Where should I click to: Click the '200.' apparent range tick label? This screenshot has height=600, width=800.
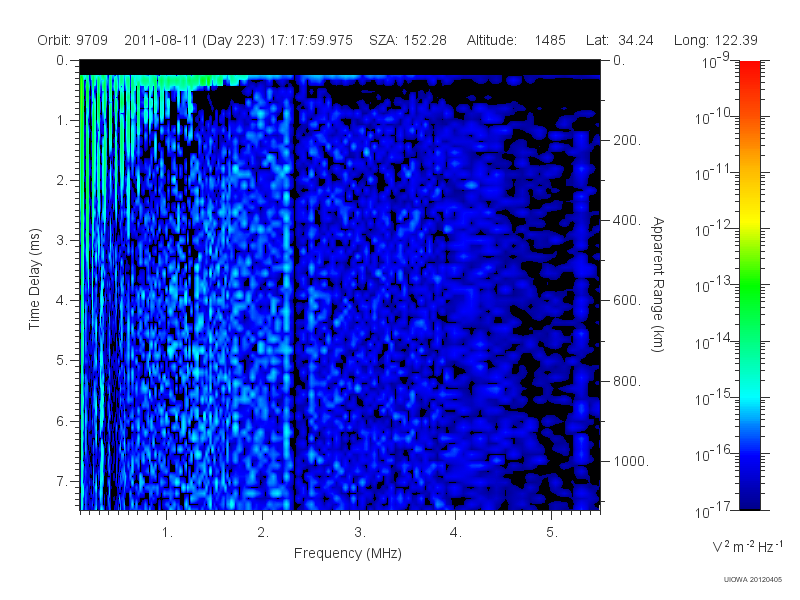click(x=627, y=140)
